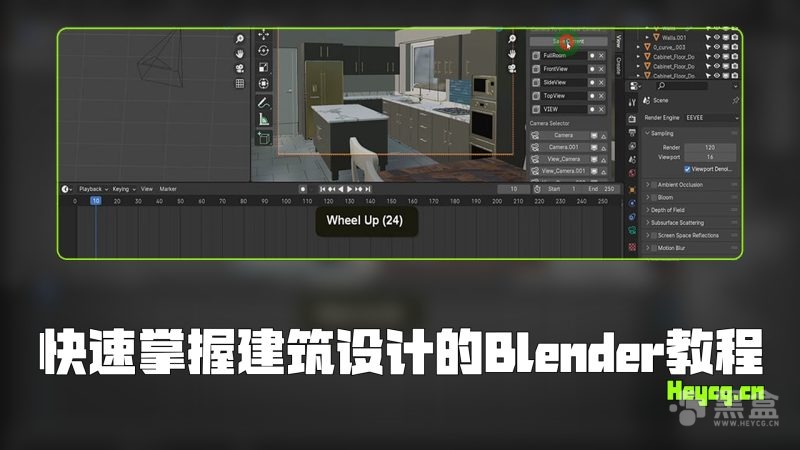Hide Walls.001 with its eye icon
Screen dimensions: 800x450
[717, 37]
